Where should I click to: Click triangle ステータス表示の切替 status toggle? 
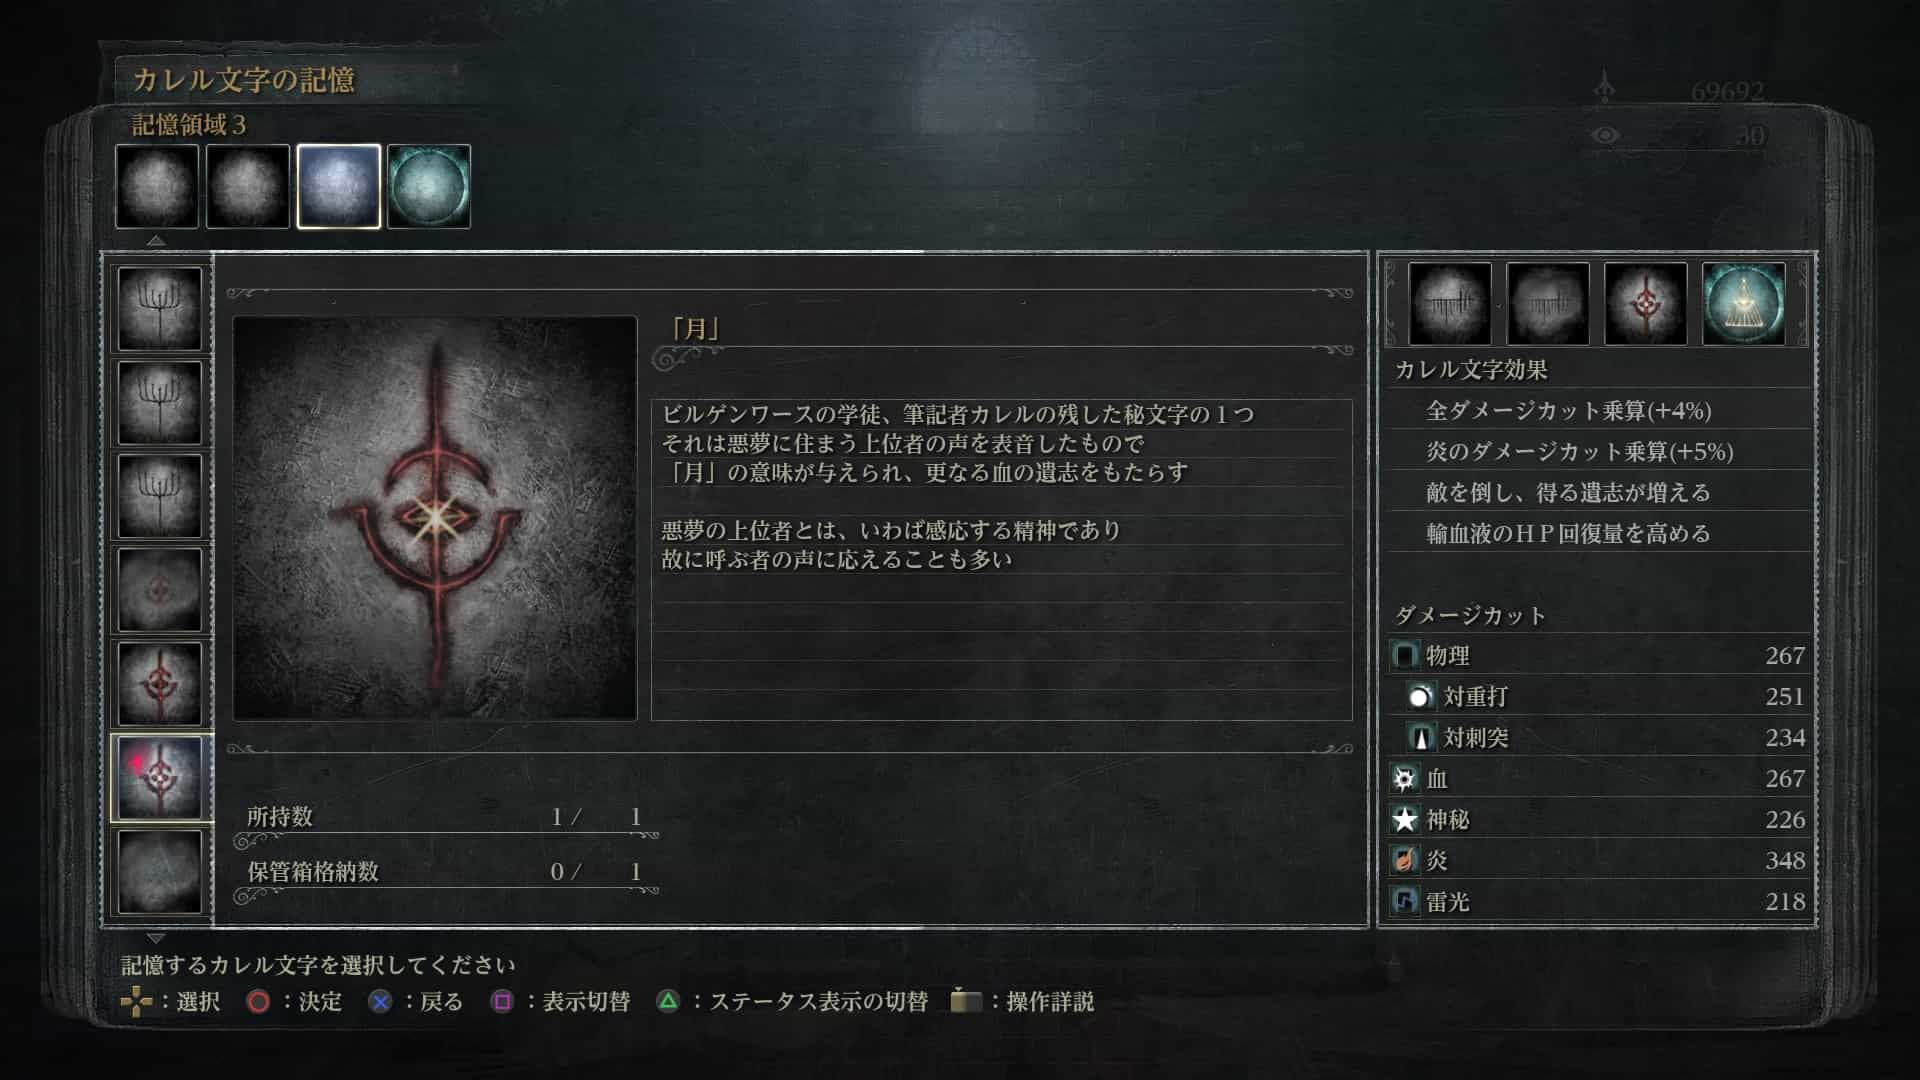[792, 1001]
